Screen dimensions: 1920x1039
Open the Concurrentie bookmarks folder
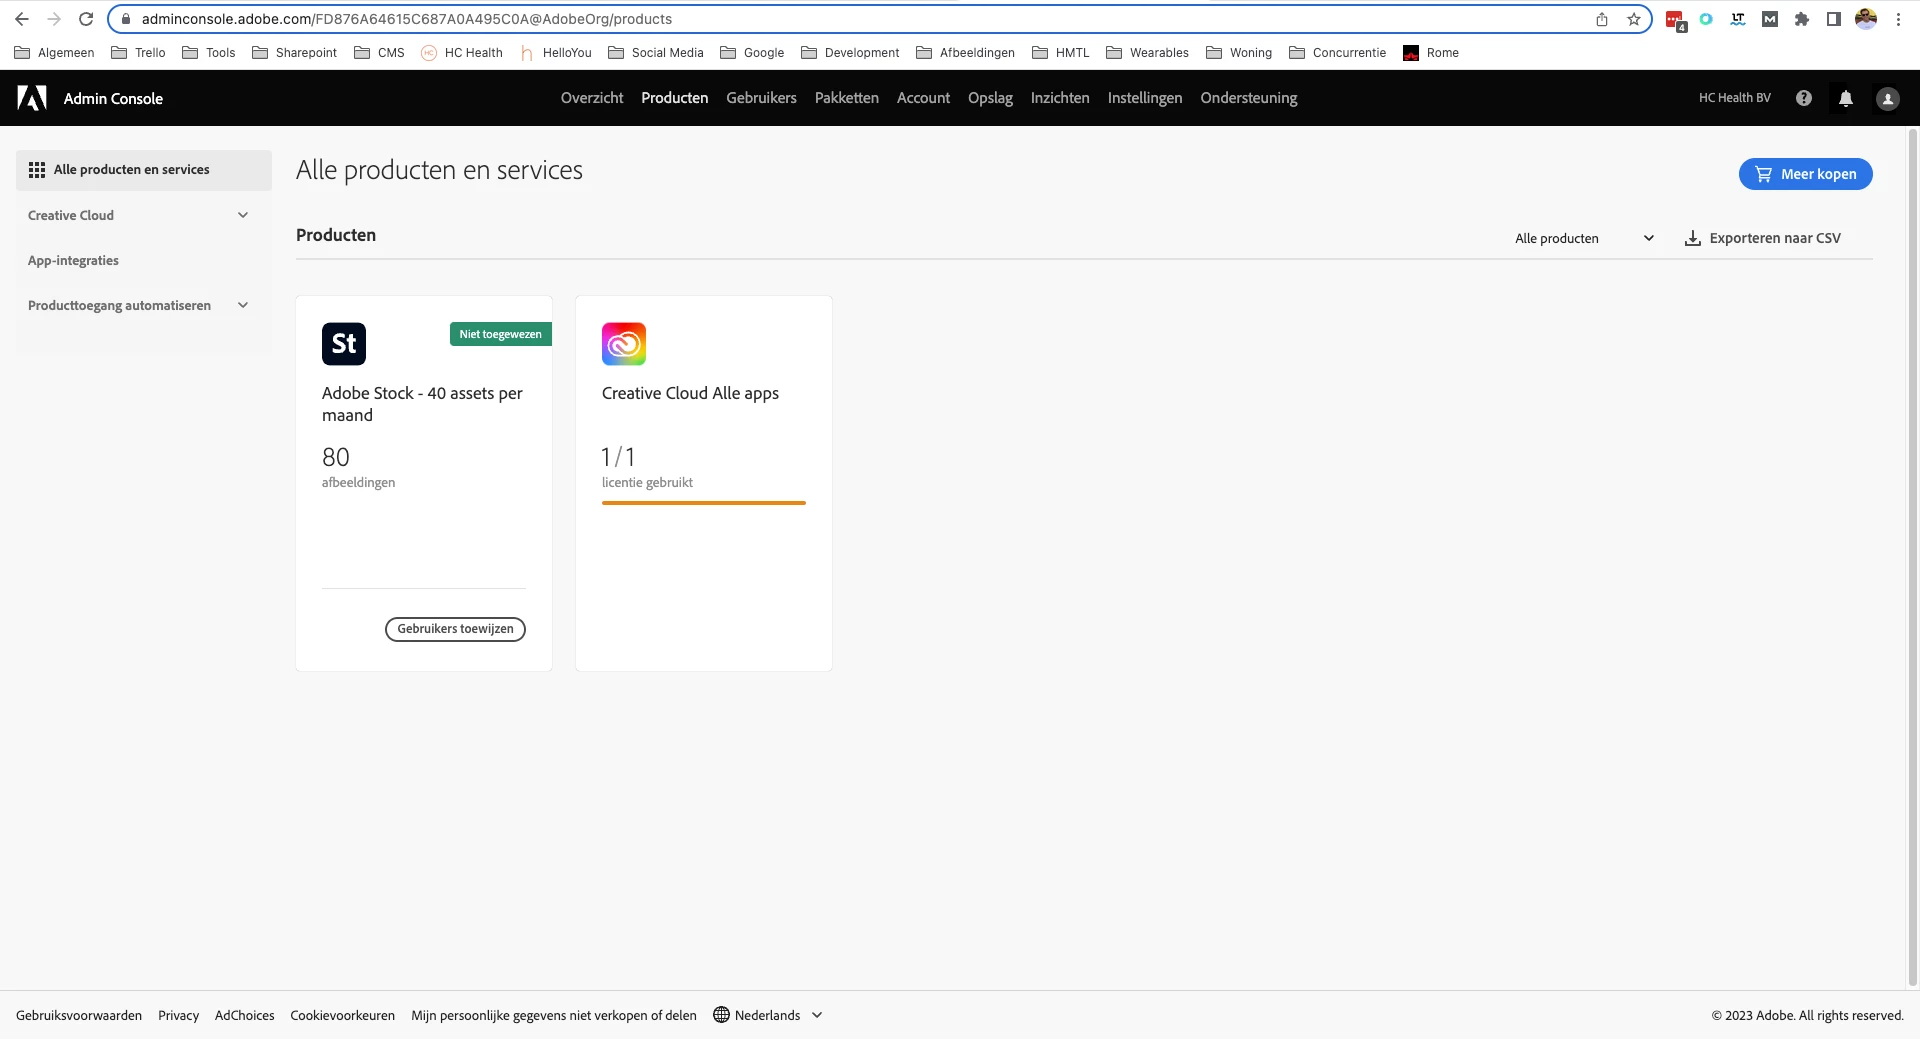click(1338, 53)
